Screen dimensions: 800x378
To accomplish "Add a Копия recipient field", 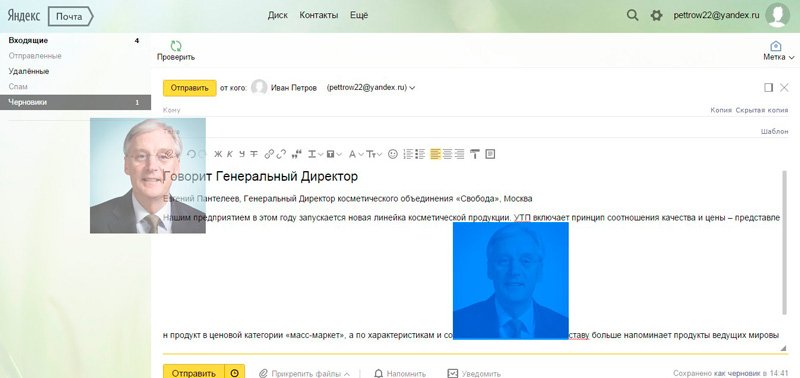I will tap(721, 110).
